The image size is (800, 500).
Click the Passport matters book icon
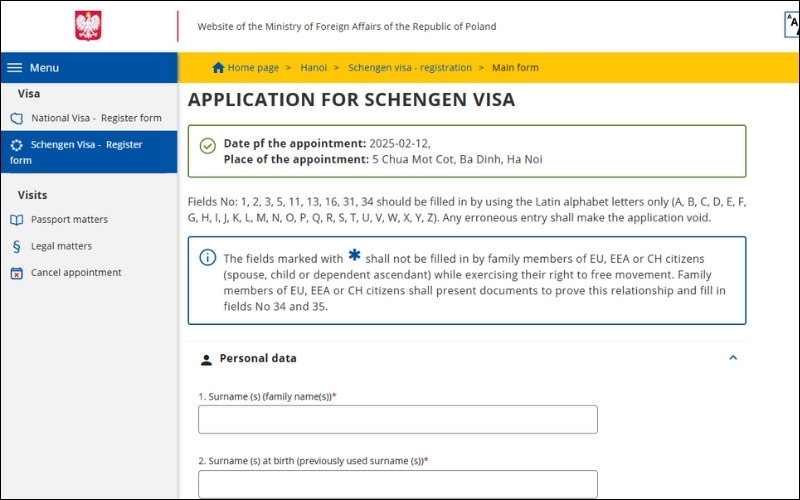[16, 220]
